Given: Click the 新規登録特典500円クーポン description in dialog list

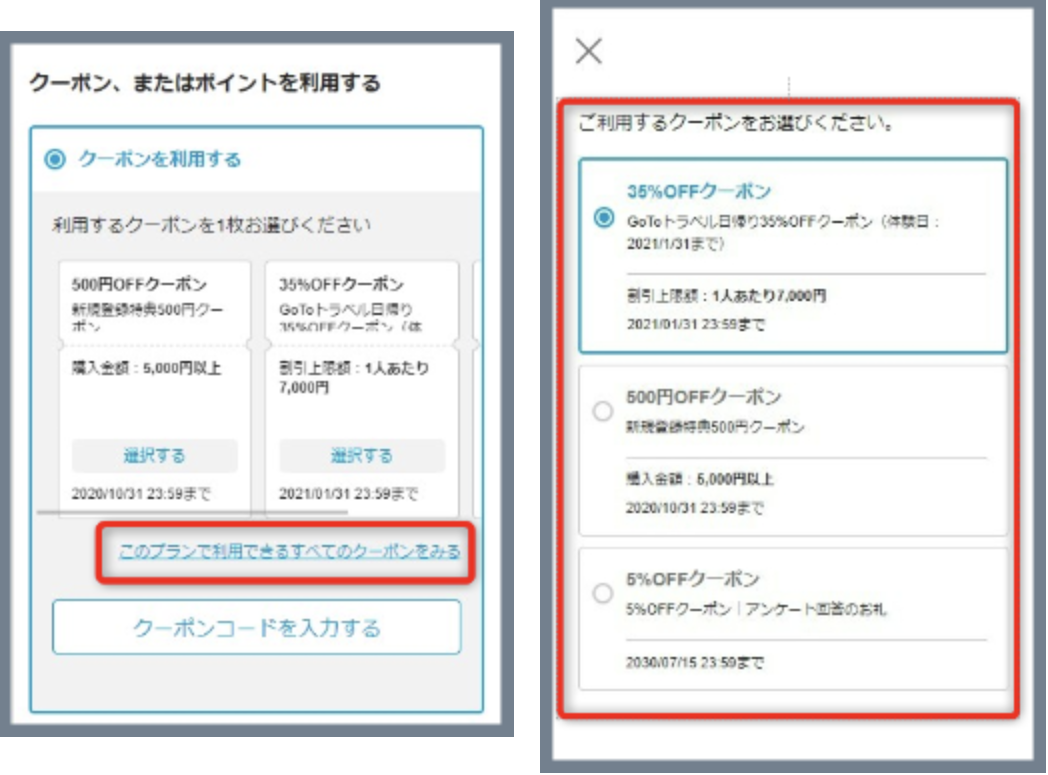Looking at the screenshot, I should (x=715, y=427).
